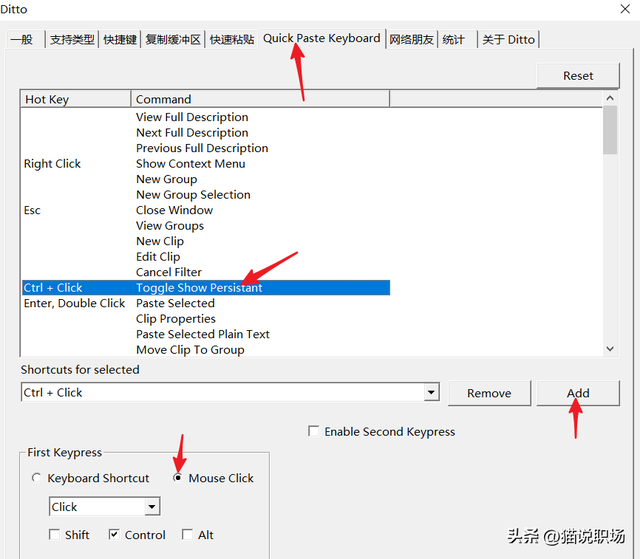Click the list scrollbar up arrow

(610, 98)
